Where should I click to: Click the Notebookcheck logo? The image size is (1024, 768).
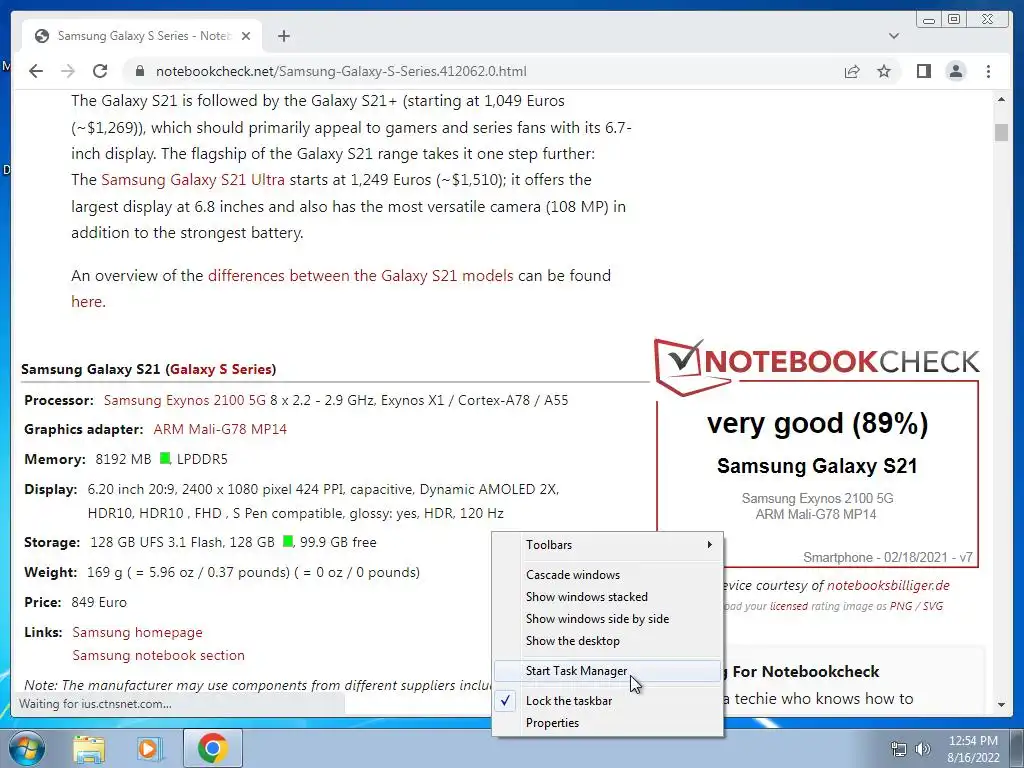[817, 366]
